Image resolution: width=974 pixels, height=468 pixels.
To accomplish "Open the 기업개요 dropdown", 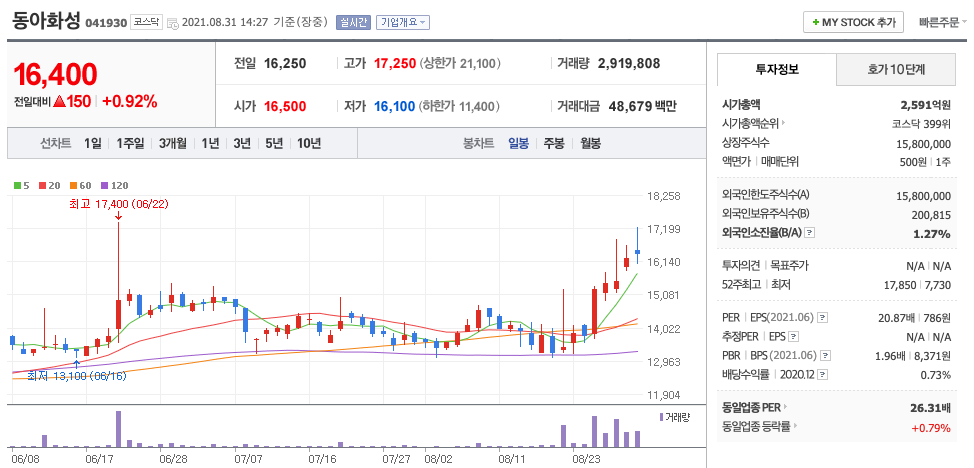I will tap(403, 22).
